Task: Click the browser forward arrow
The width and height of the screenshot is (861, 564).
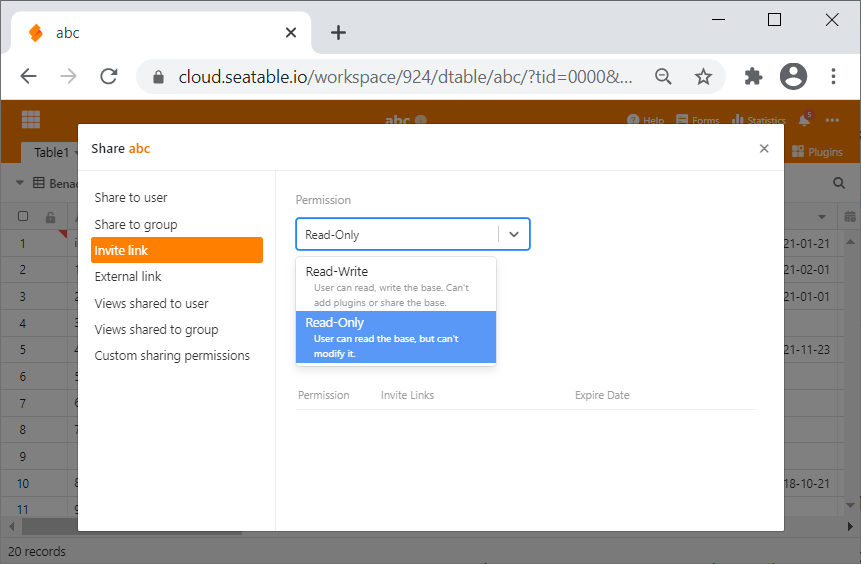Action: (69, 76)
